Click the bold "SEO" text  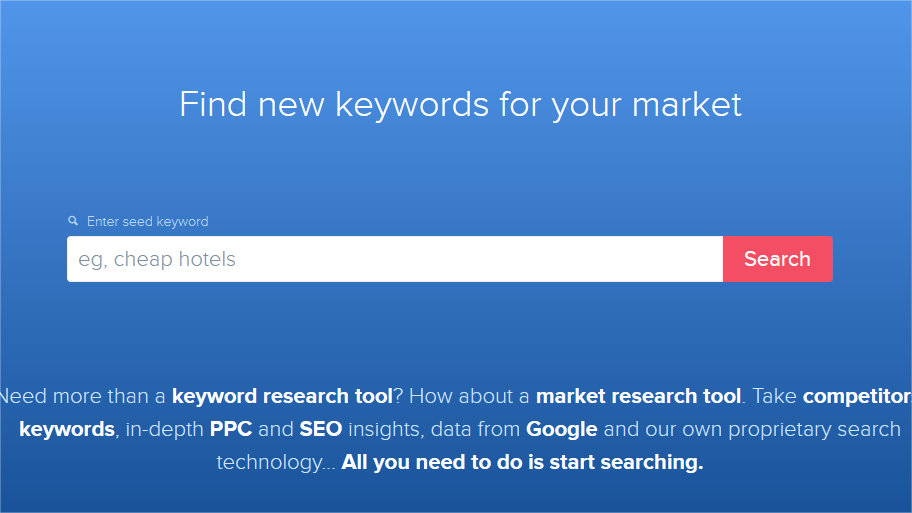tap(320, 429)
